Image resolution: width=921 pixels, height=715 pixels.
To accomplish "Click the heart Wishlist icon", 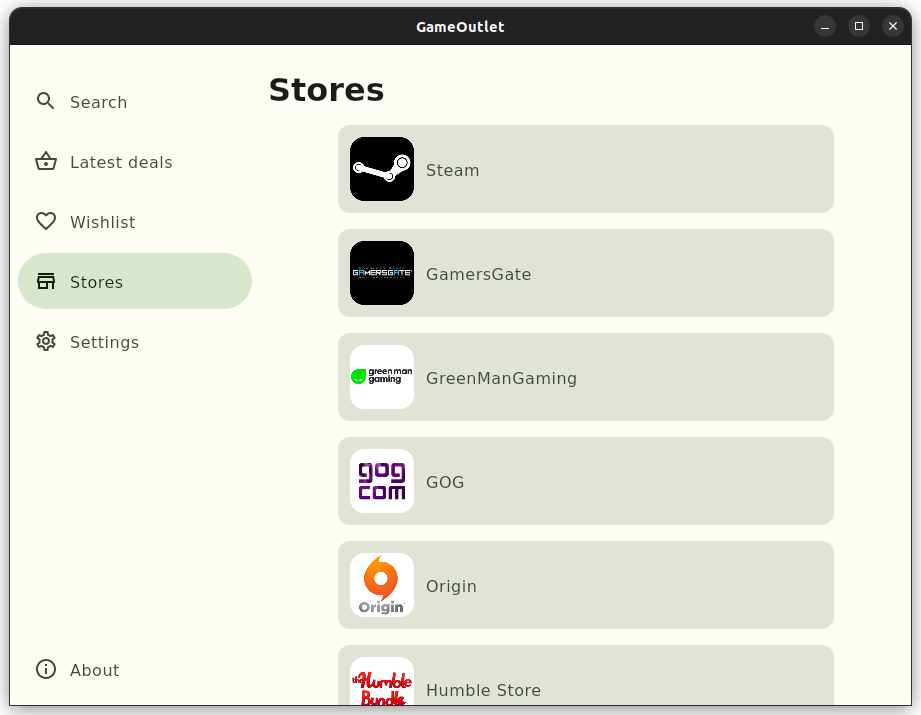I will pyautogui.click(x=46, y=221).
